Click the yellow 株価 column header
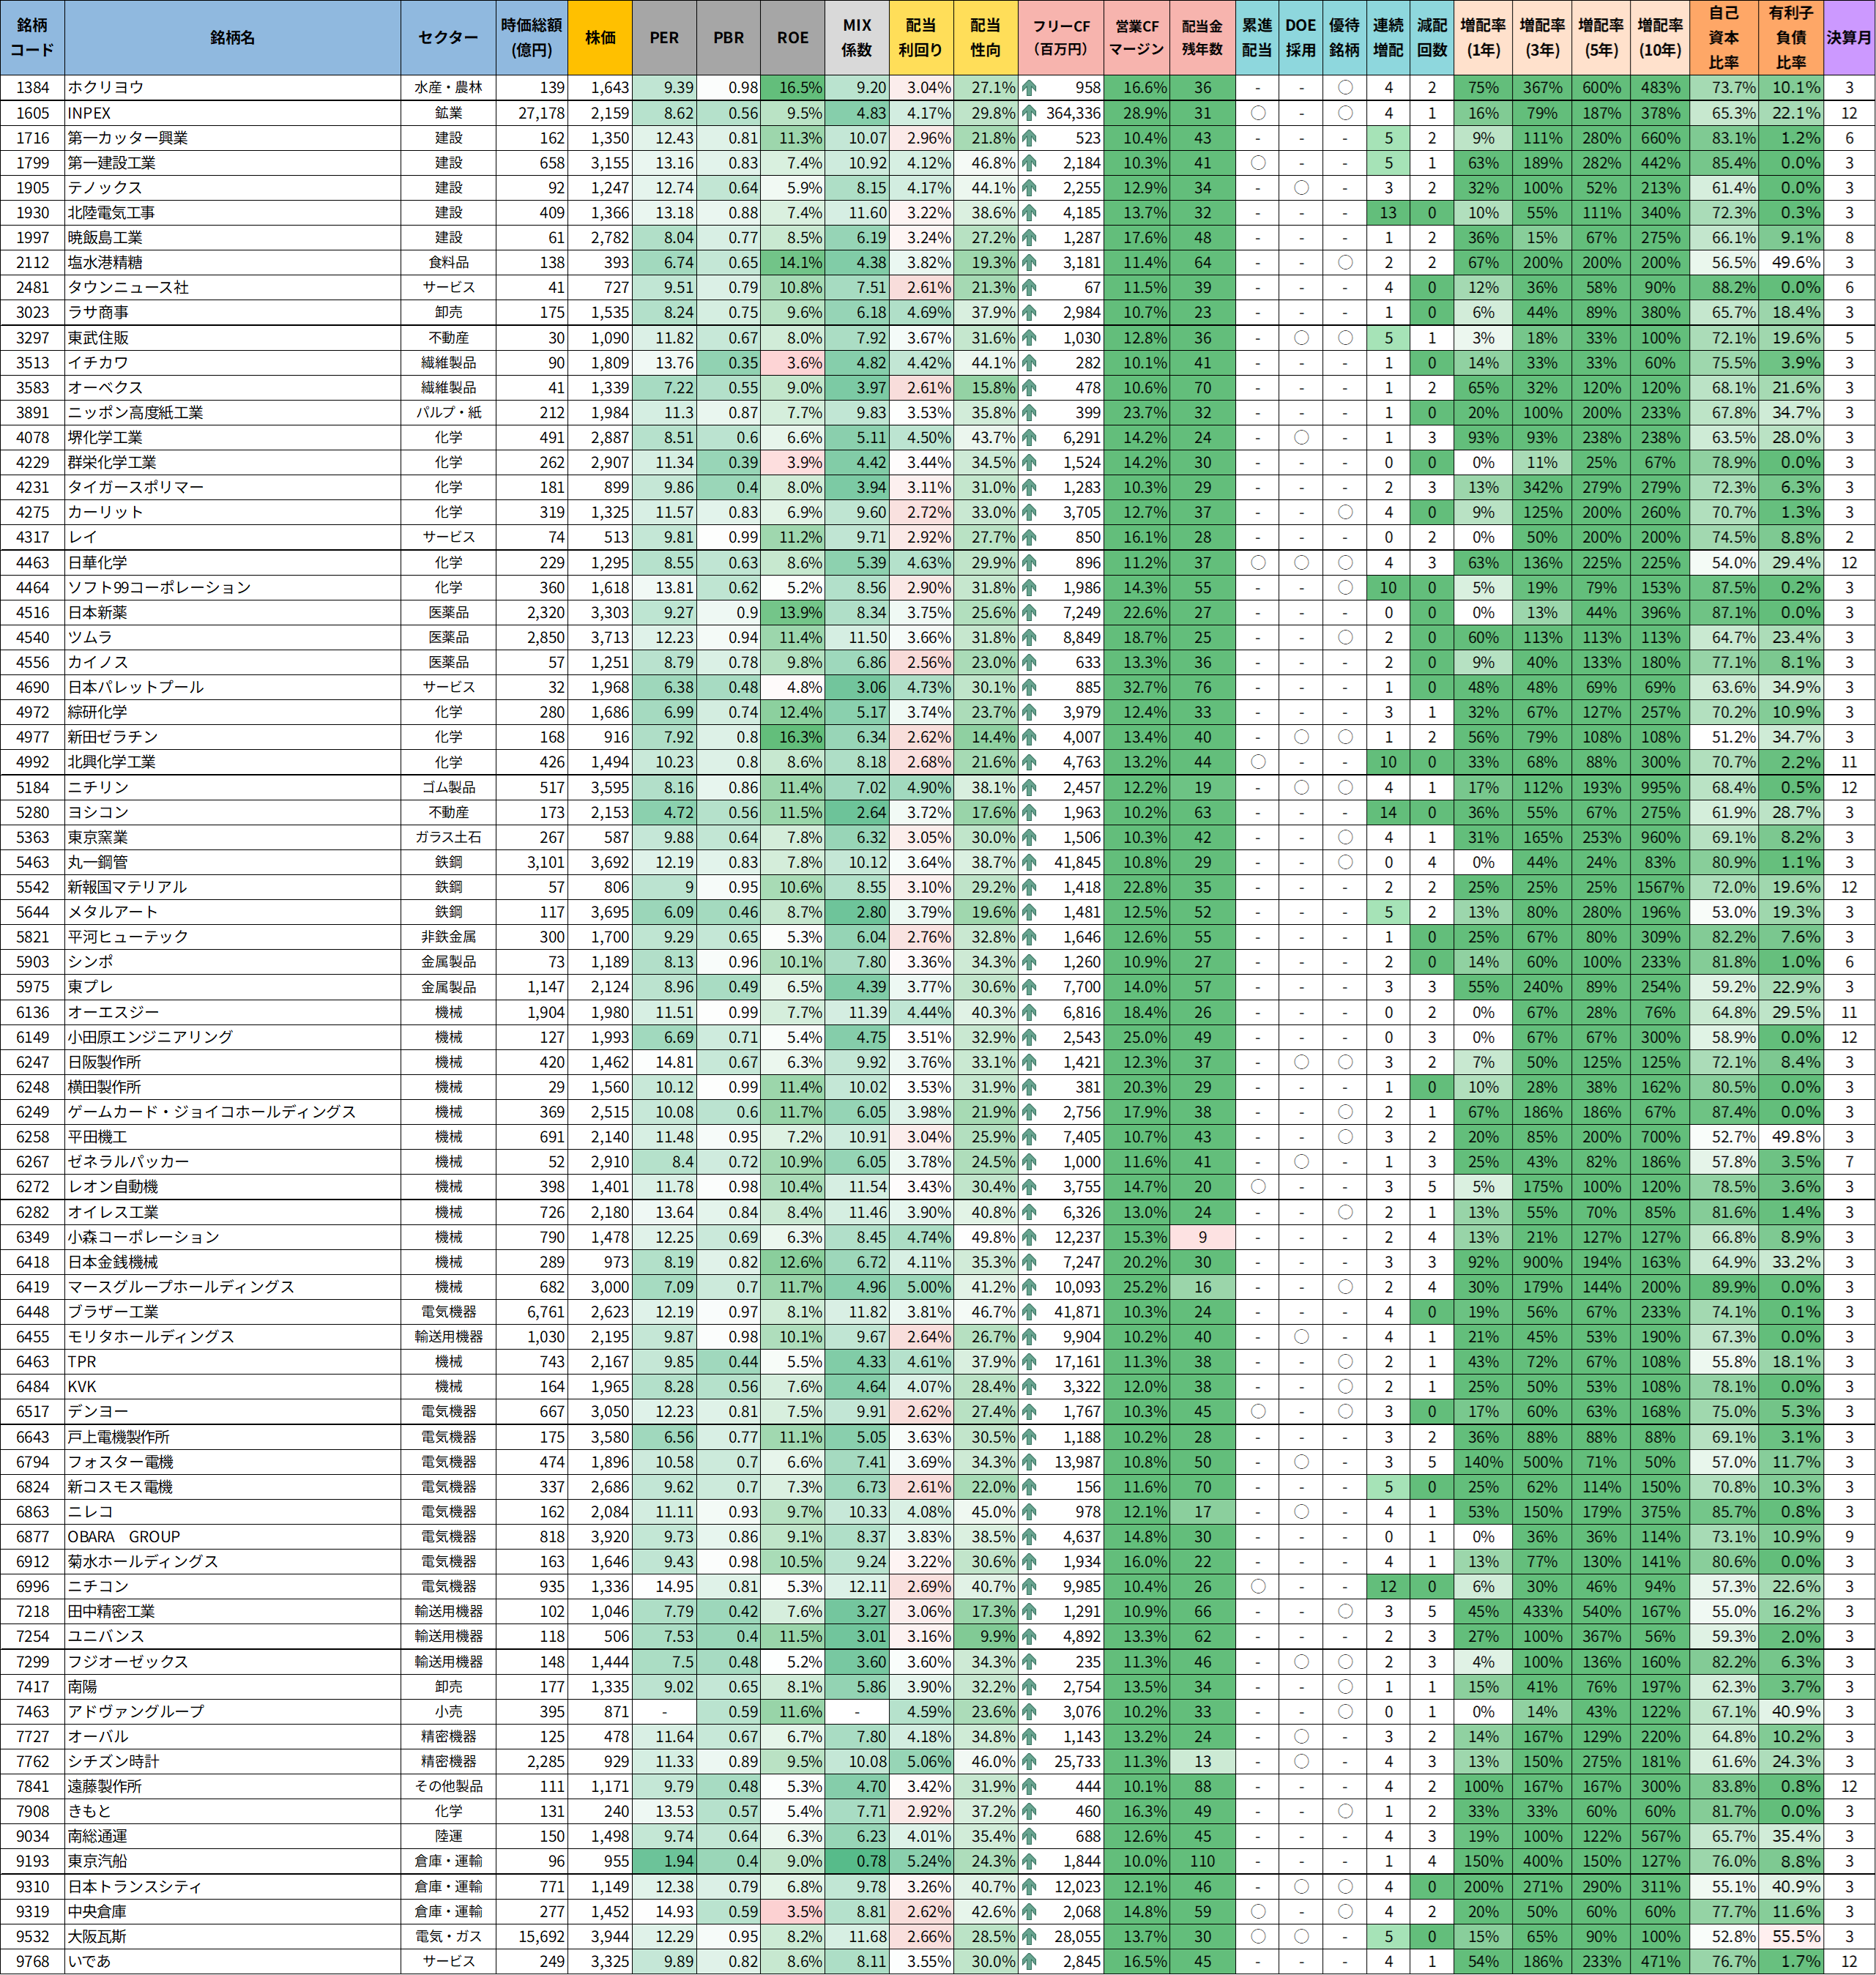This screenshot has height=1975, width=1876. point(600,38)
